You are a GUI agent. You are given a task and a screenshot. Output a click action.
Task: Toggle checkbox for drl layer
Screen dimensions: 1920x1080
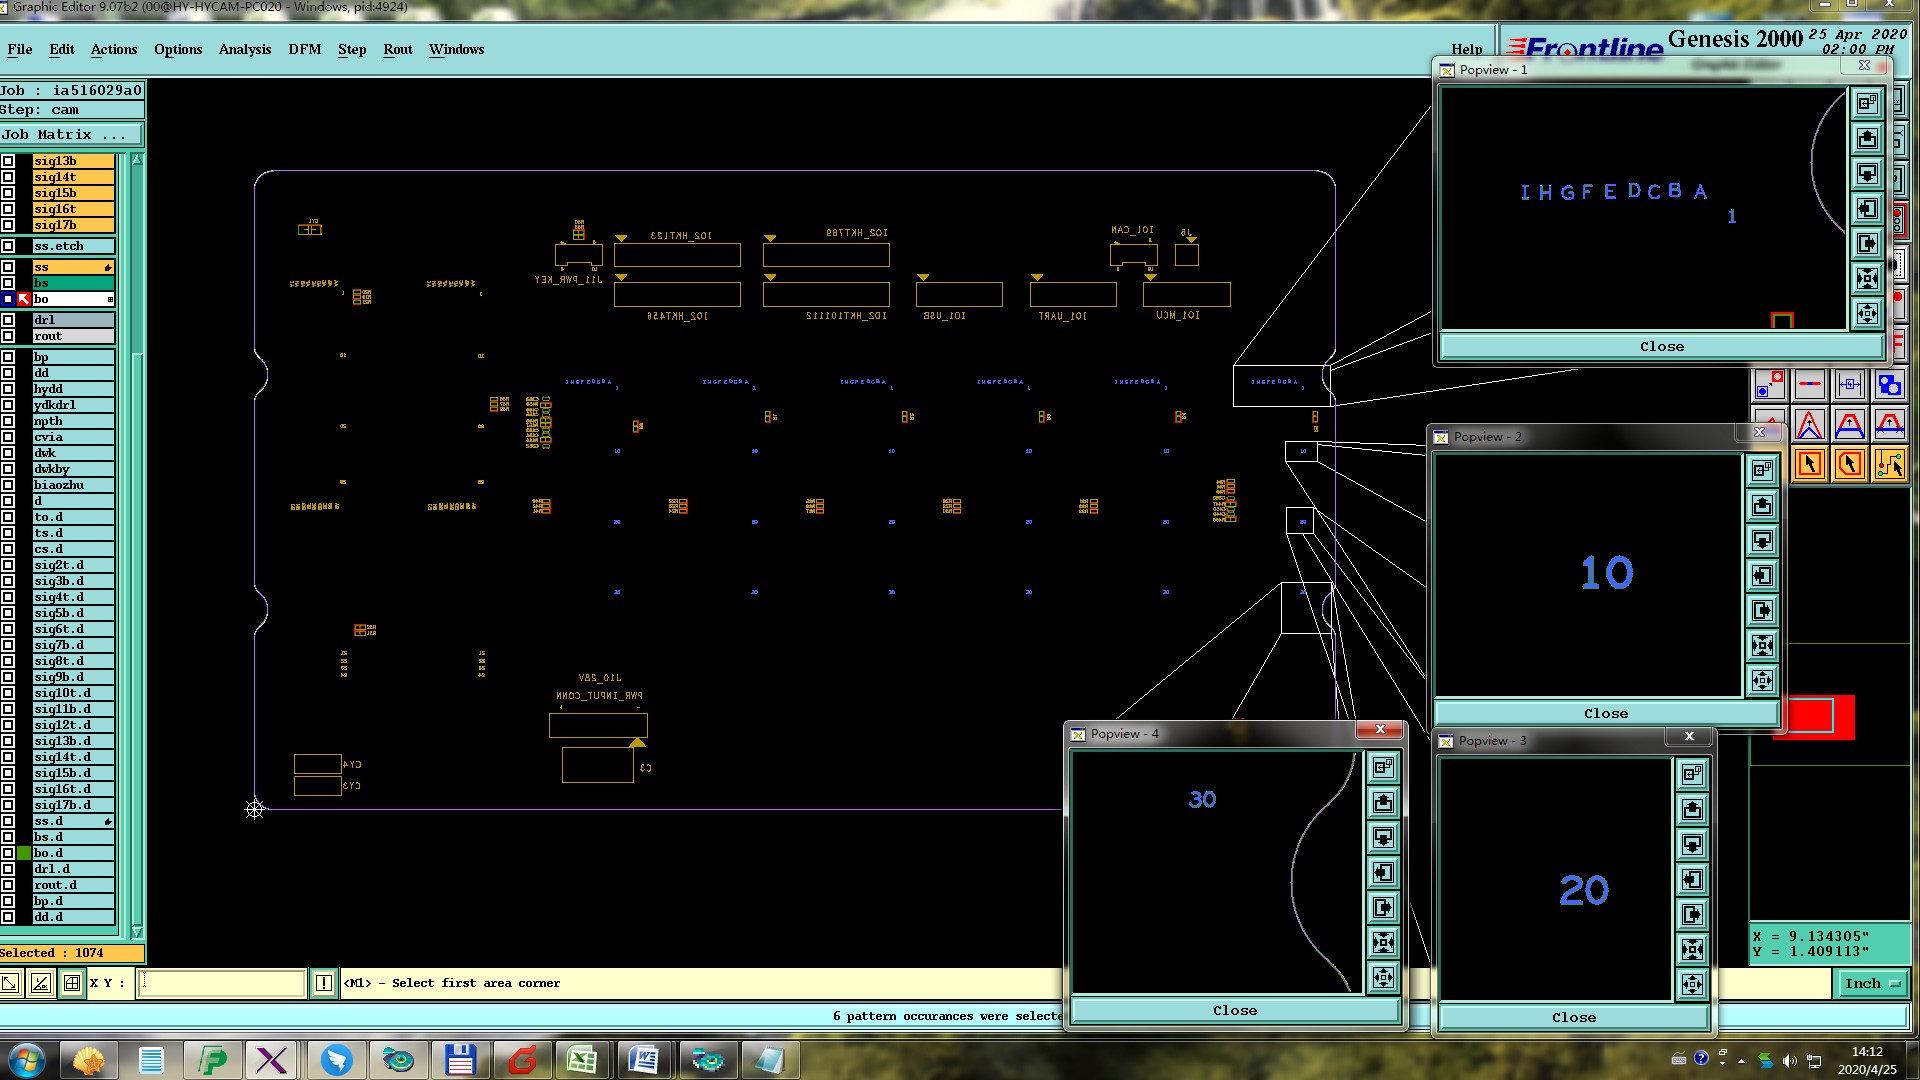click(x=8, y=320)
